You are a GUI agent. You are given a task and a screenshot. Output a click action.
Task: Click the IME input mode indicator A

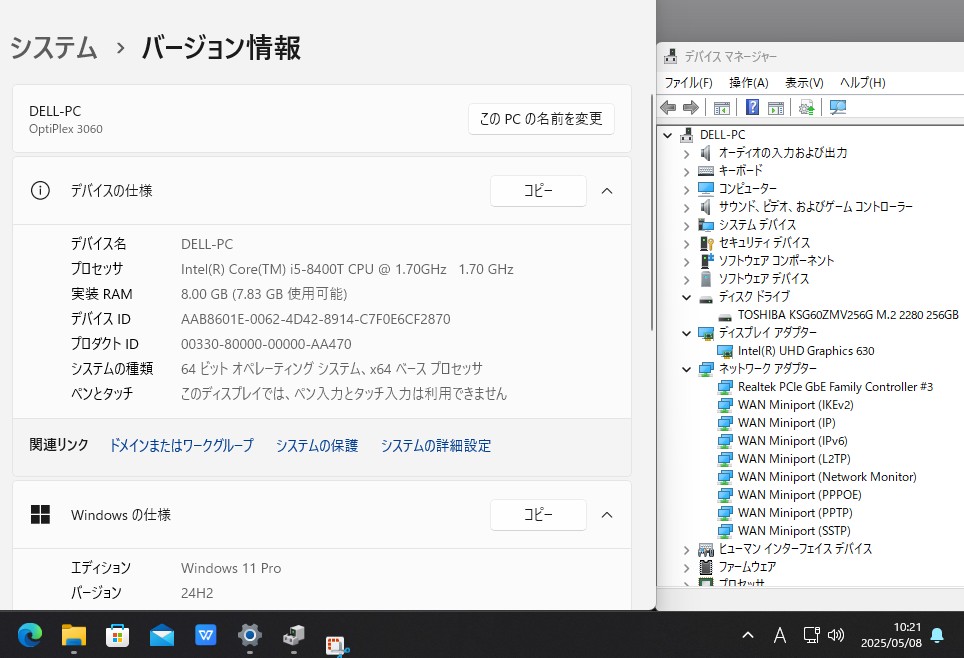click(780, 635)
